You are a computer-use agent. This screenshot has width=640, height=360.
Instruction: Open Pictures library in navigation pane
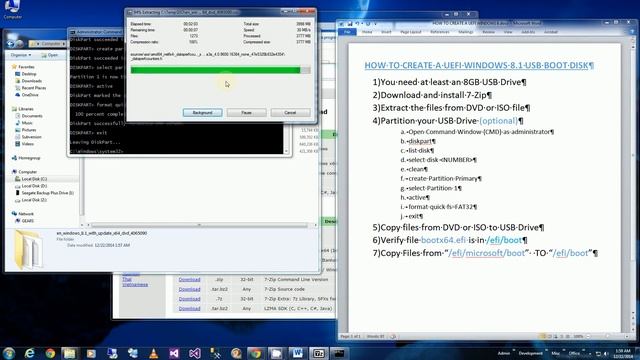coord(29,130)
